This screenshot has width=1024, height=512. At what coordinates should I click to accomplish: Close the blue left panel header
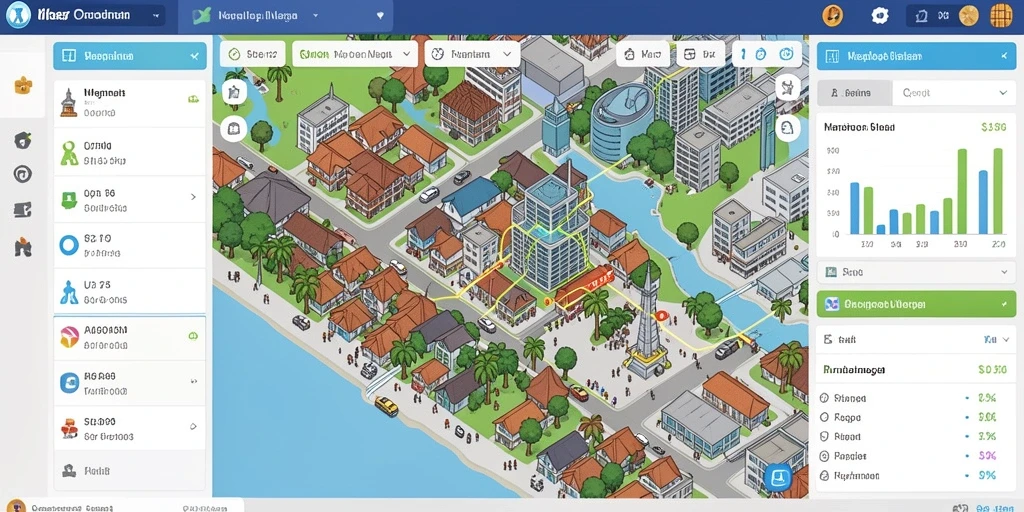194,57
